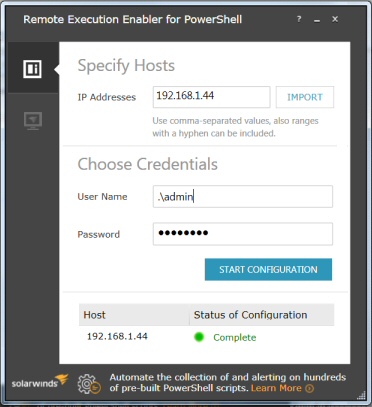Click the green Complete status indicator
This screenshot has height=407, width=372.
point(199,337)
